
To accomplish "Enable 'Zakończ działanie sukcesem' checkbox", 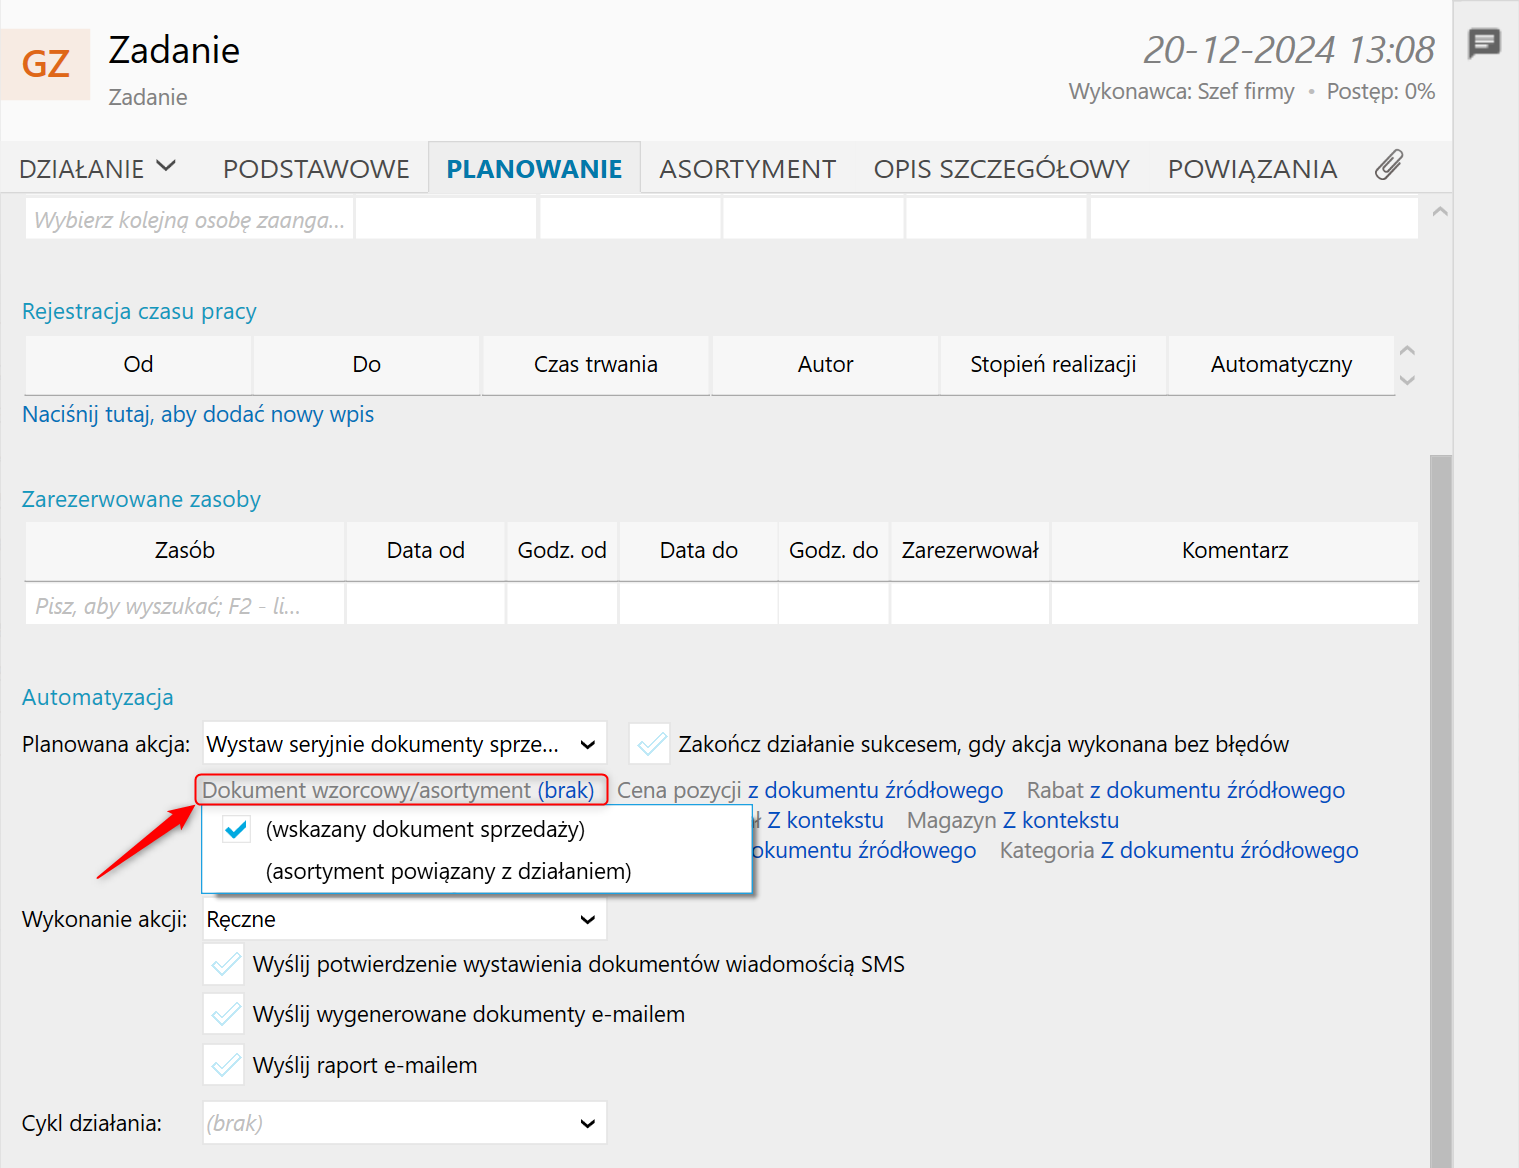I will point(650,744).
